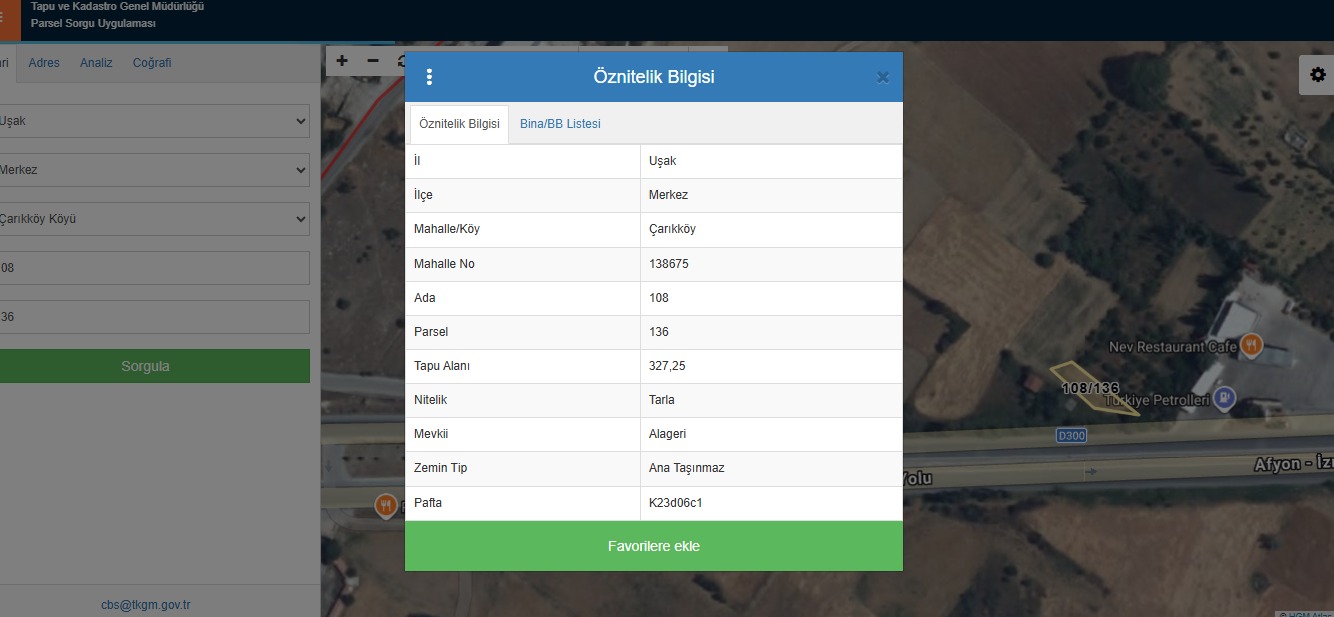Click the Nitelik value Tarla
Image resolution: width=1334 pixels, height=617 pixels.
662,400
